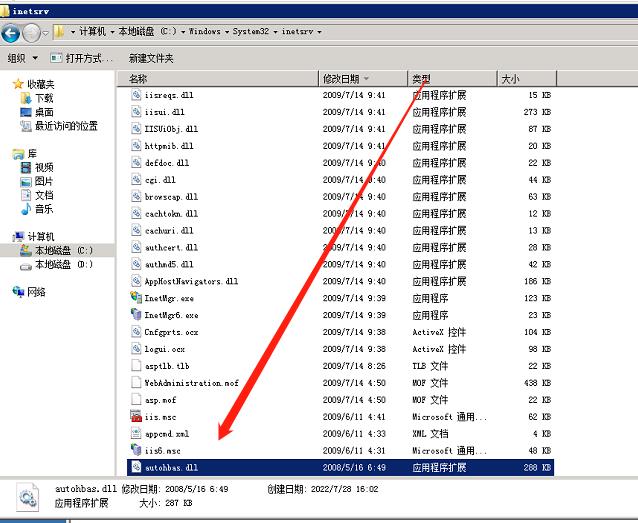The image size is (638, 523).
Task: Open the 下载 downloads folder icon
Action: [26, 98]
